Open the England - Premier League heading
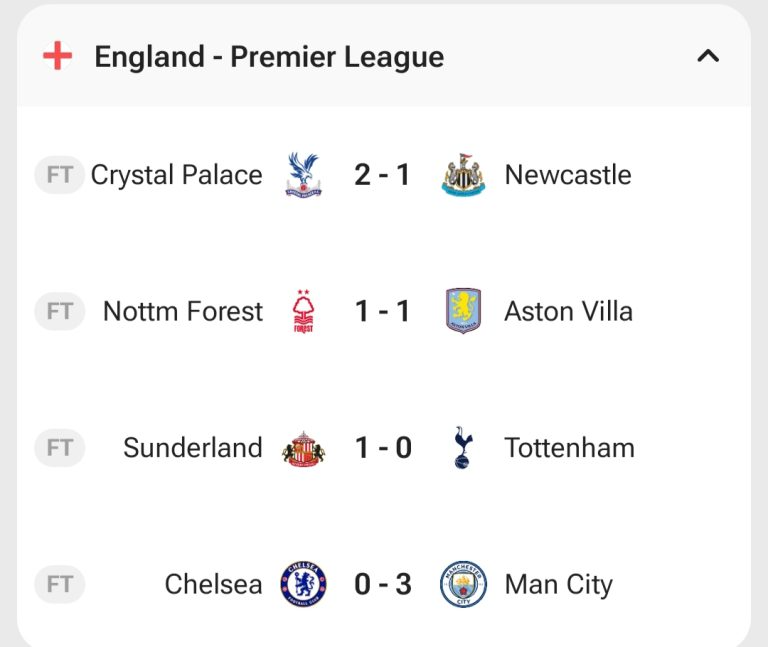Image resolution: width=768 pixels, height=647 pixels. pos(269,57)
